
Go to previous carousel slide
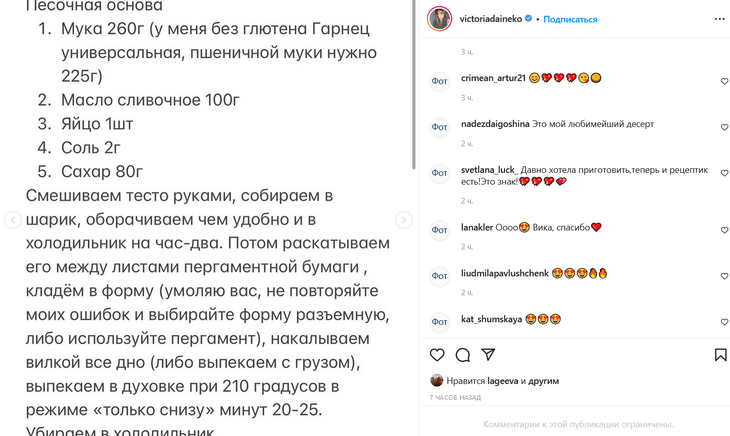(12, 220)
